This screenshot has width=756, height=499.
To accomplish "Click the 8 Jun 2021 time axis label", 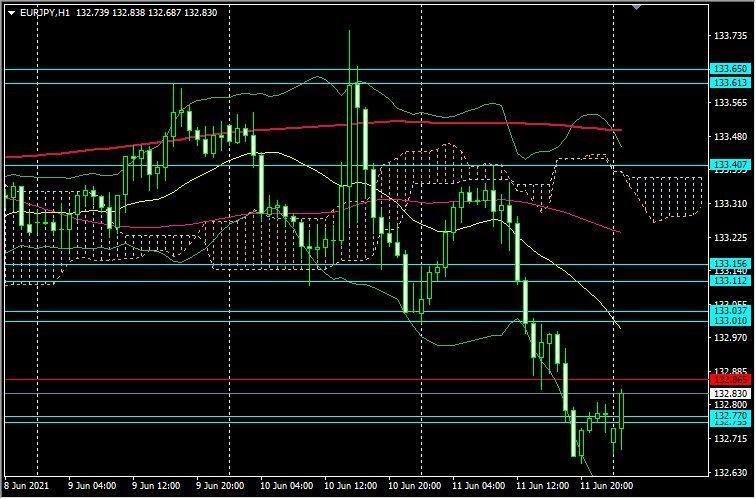I will (27, 486).
